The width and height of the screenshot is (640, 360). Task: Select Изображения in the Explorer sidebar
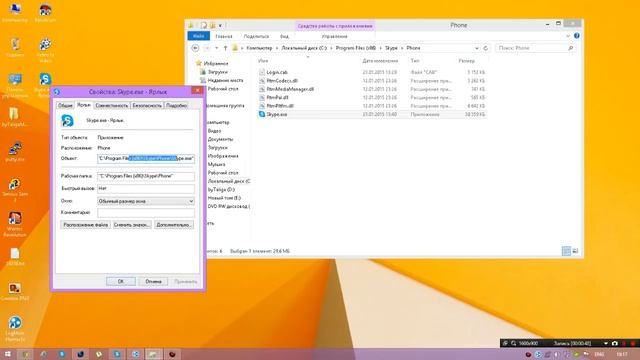coord(222,156)
